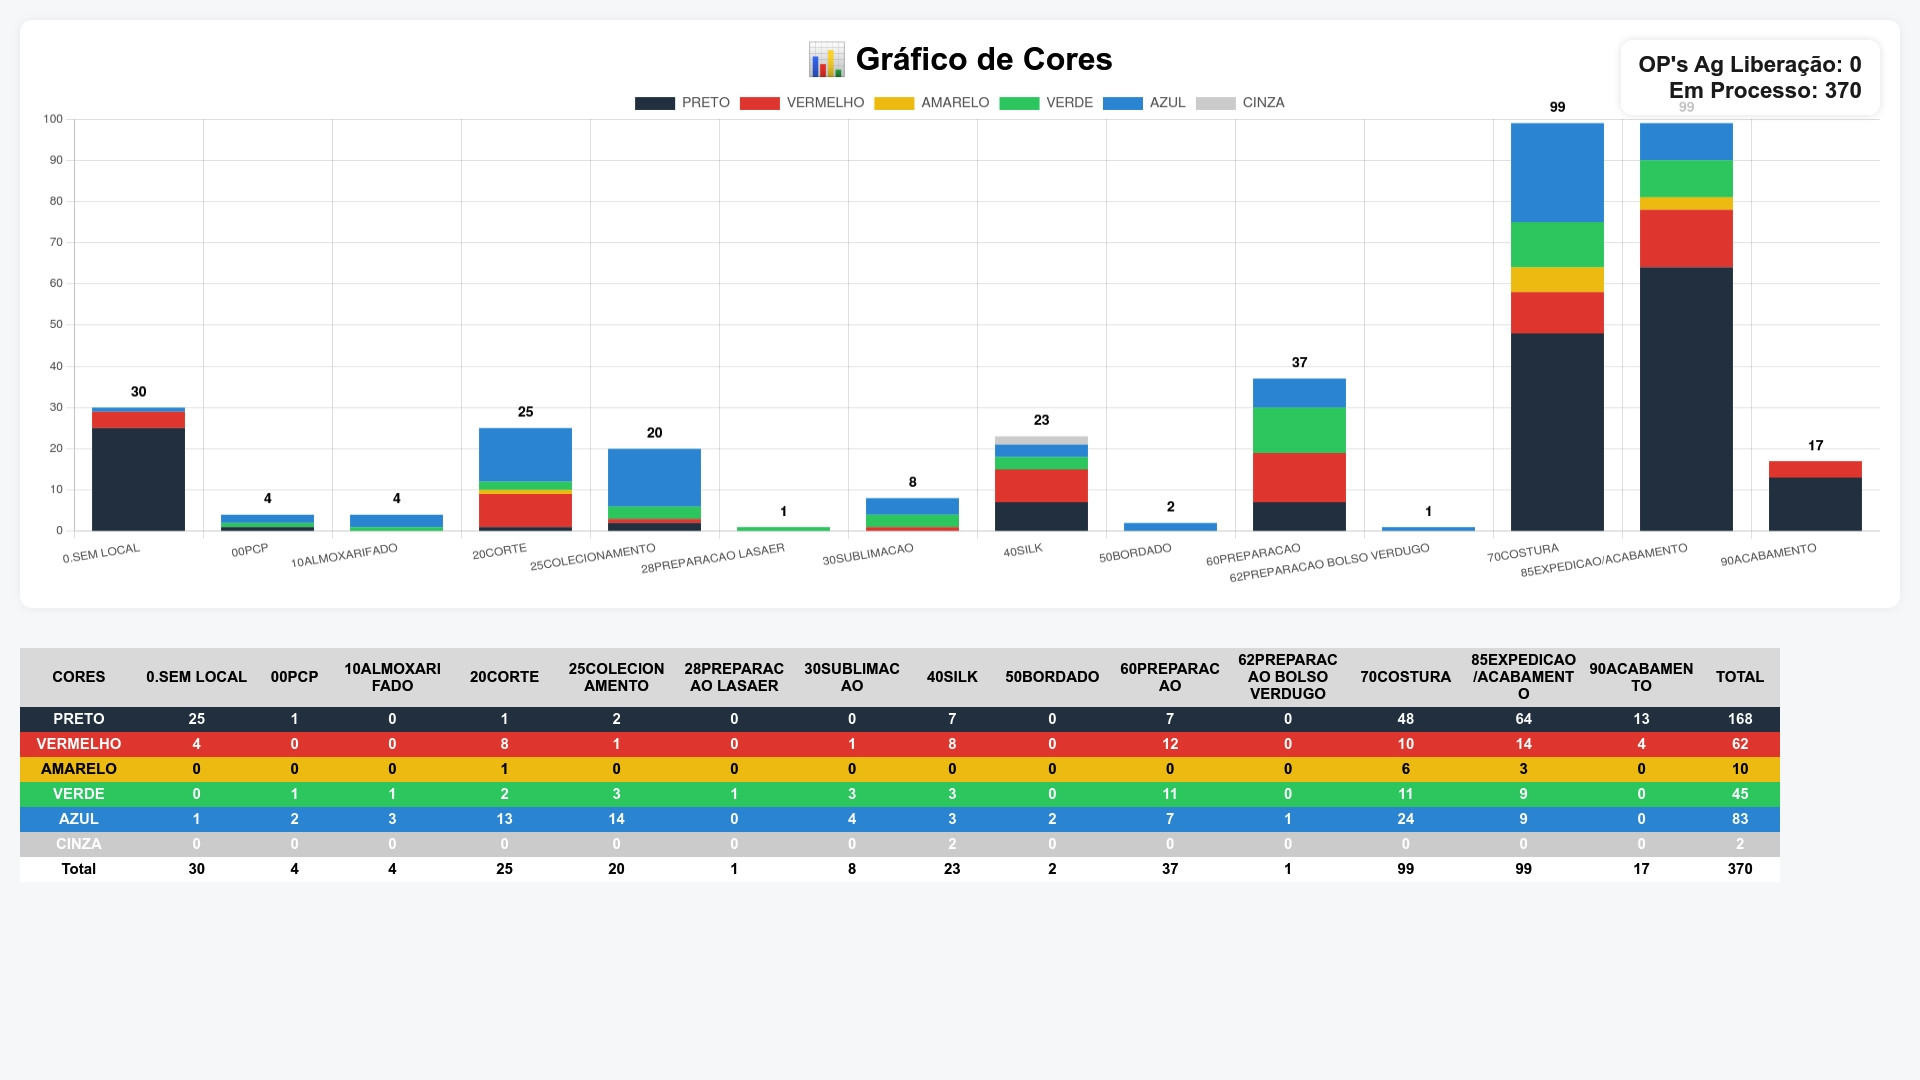Click the grand total 370 cell
The width and height of the screenshot is (1920, 1080).
tap(1739, 869)
